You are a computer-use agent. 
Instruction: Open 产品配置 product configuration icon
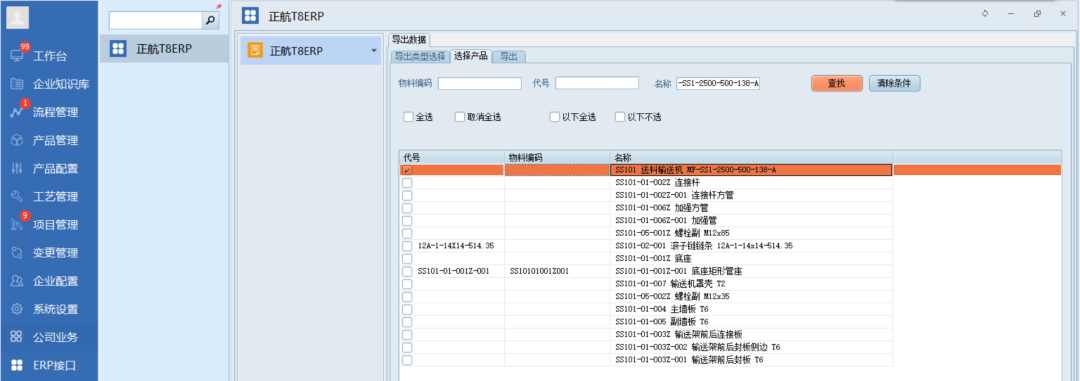(x=17, y=169)
